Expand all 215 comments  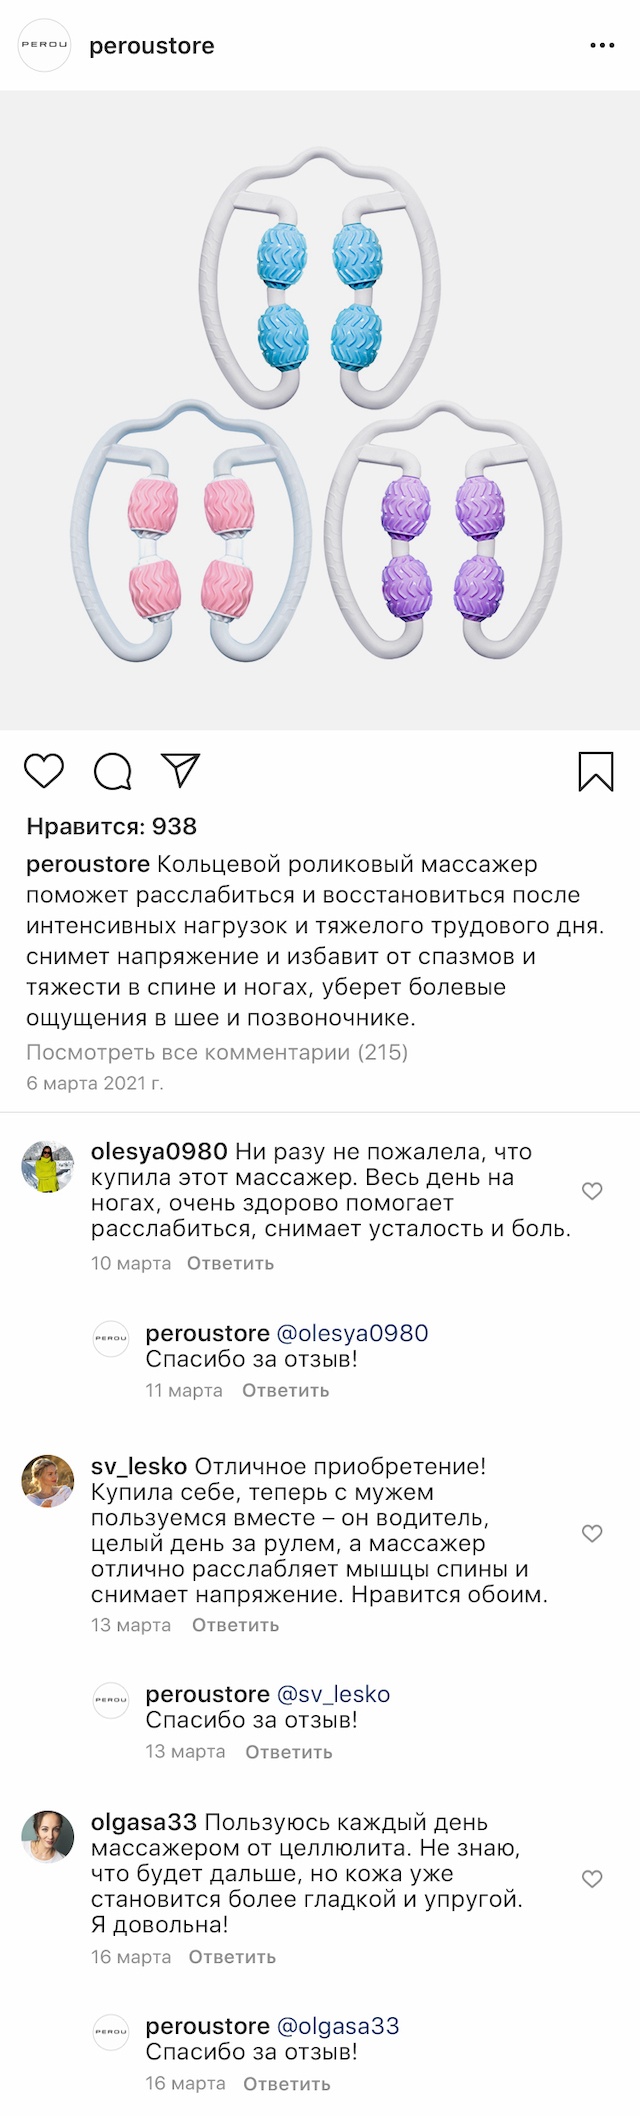[217, 1052]
